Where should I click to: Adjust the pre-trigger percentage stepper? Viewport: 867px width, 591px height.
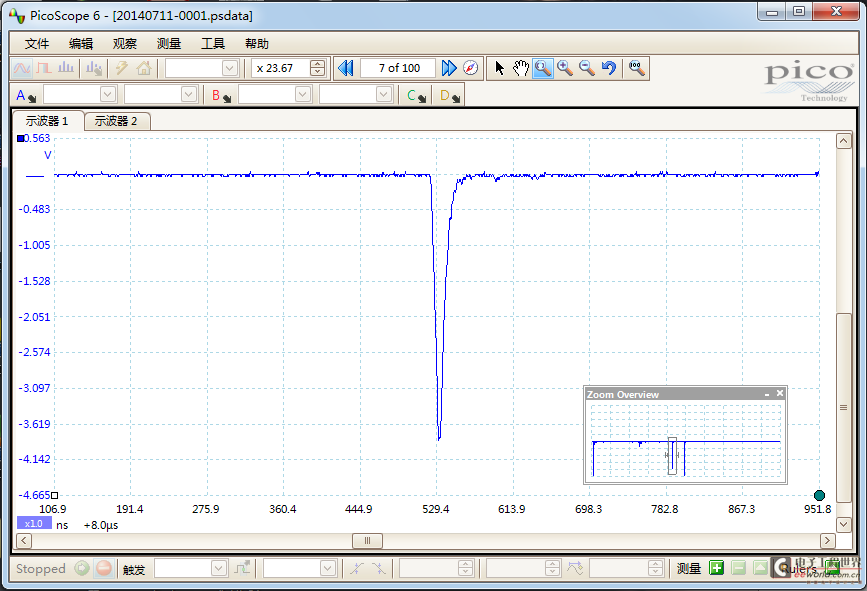click(552, 568)
